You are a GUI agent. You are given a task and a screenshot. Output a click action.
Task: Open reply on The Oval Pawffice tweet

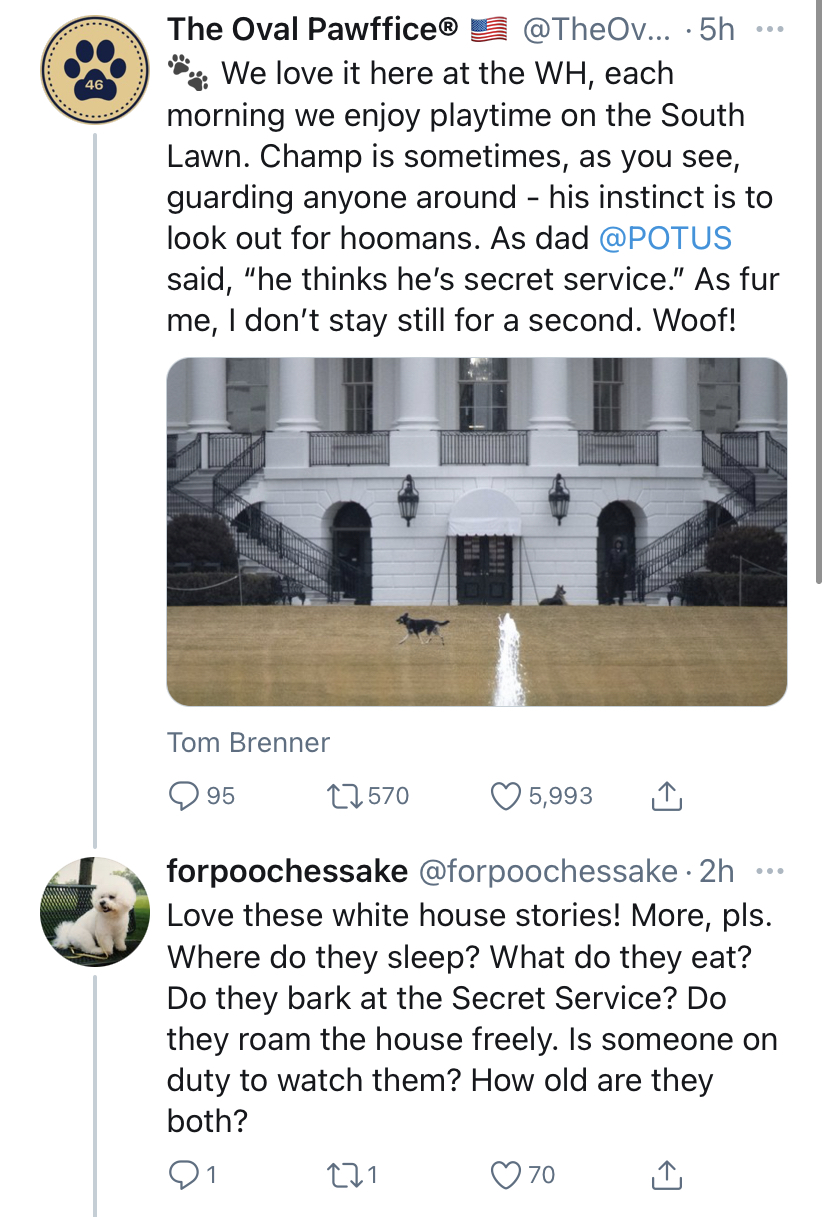(202, 796)
